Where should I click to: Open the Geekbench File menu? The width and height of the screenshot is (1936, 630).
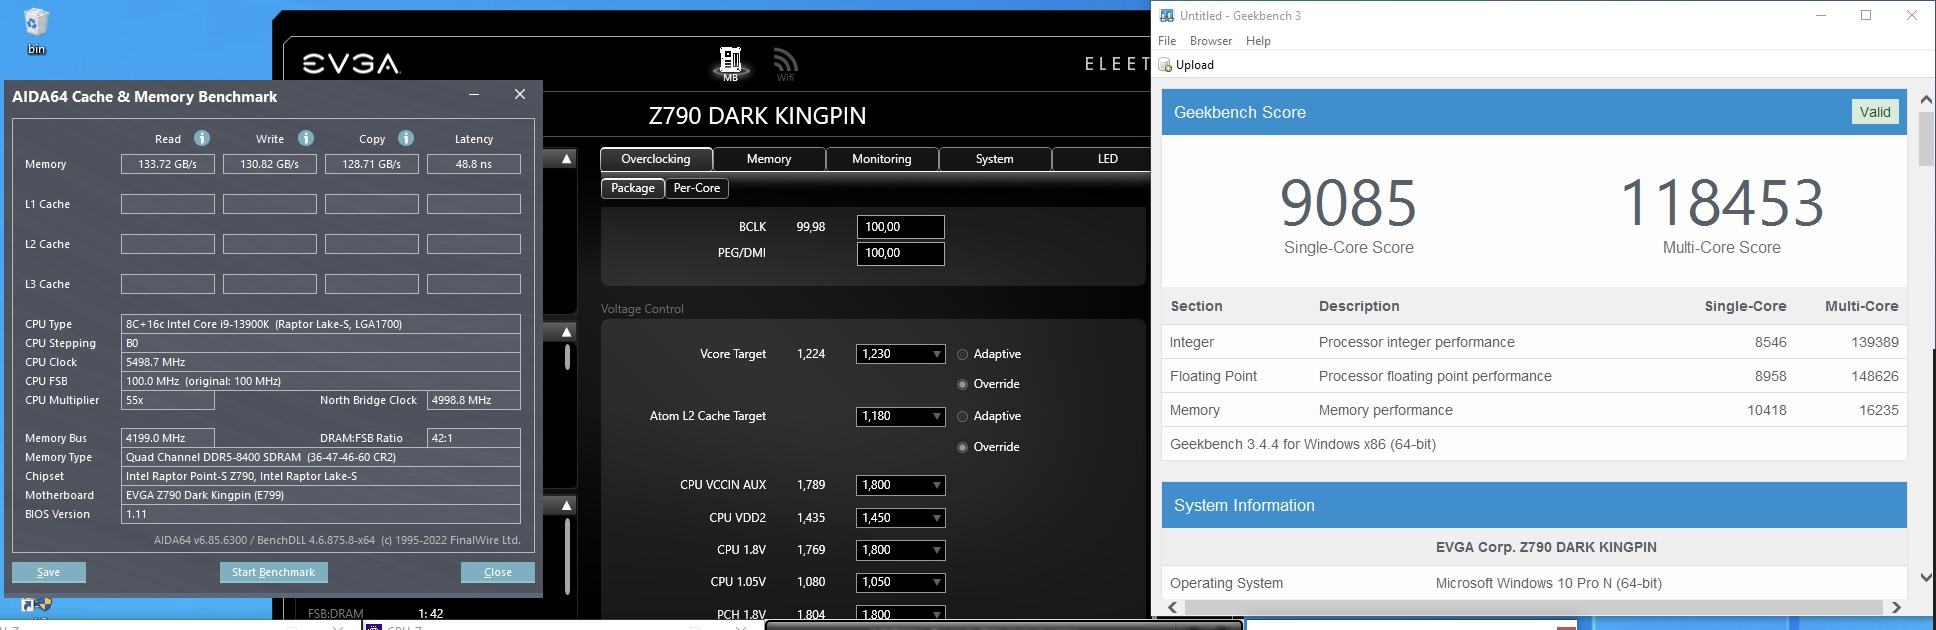pos(1167,41)
